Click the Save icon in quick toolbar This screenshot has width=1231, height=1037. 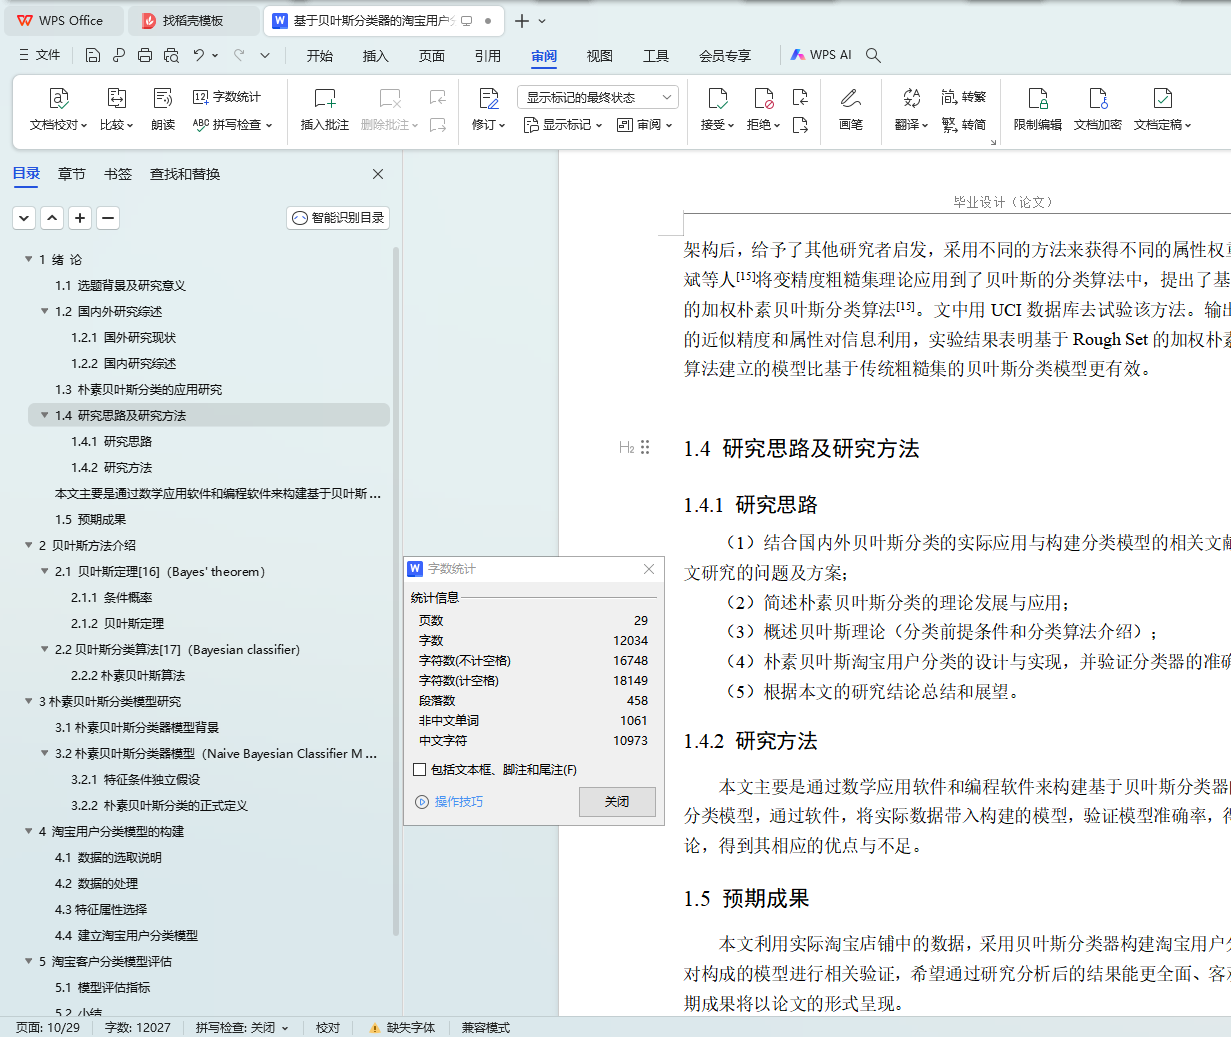93,55
